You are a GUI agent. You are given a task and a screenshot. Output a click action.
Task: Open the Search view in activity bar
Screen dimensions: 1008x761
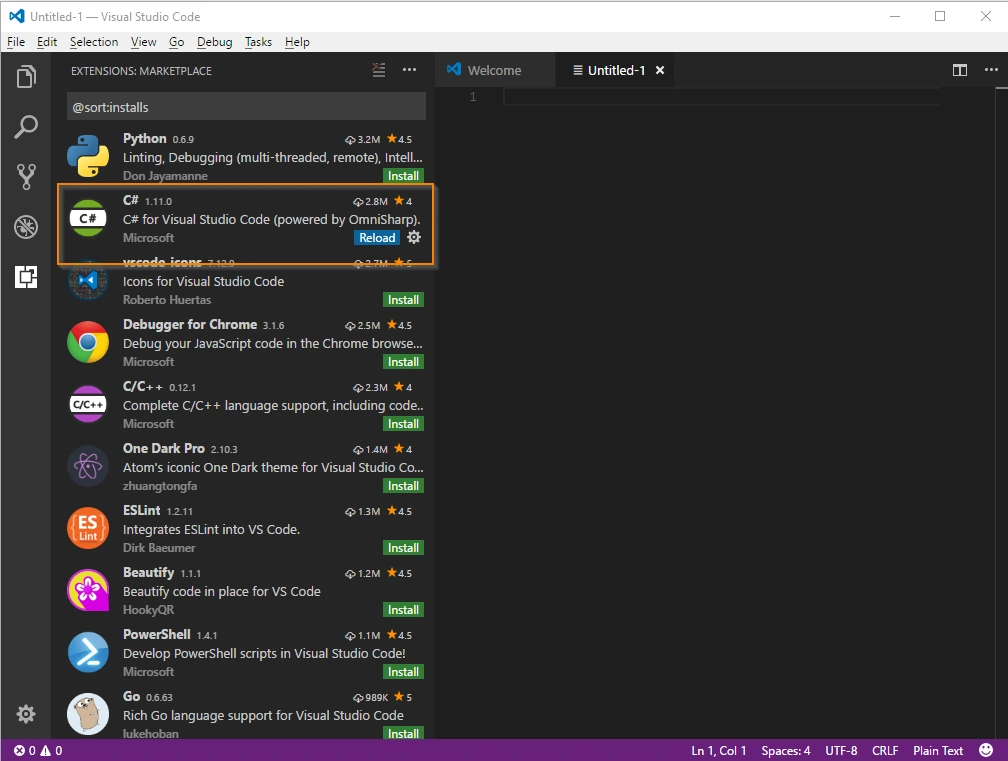[x=26, y=127]
